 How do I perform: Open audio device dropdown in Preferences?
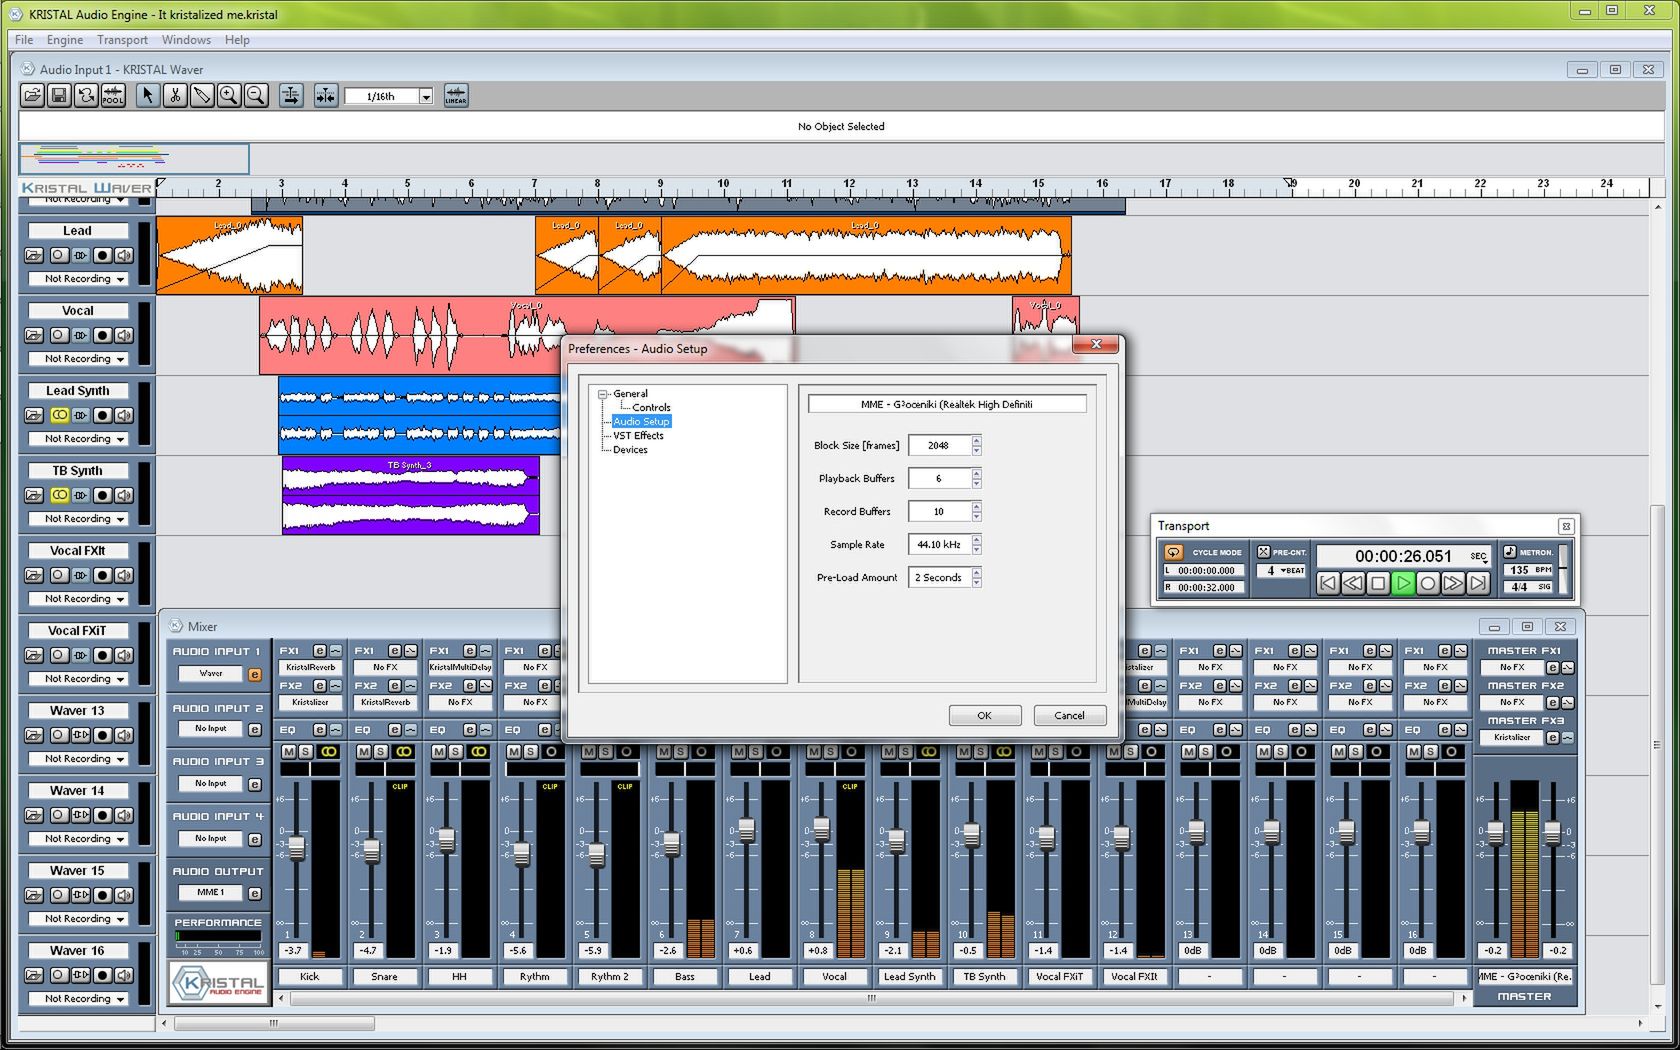point(947,404)
